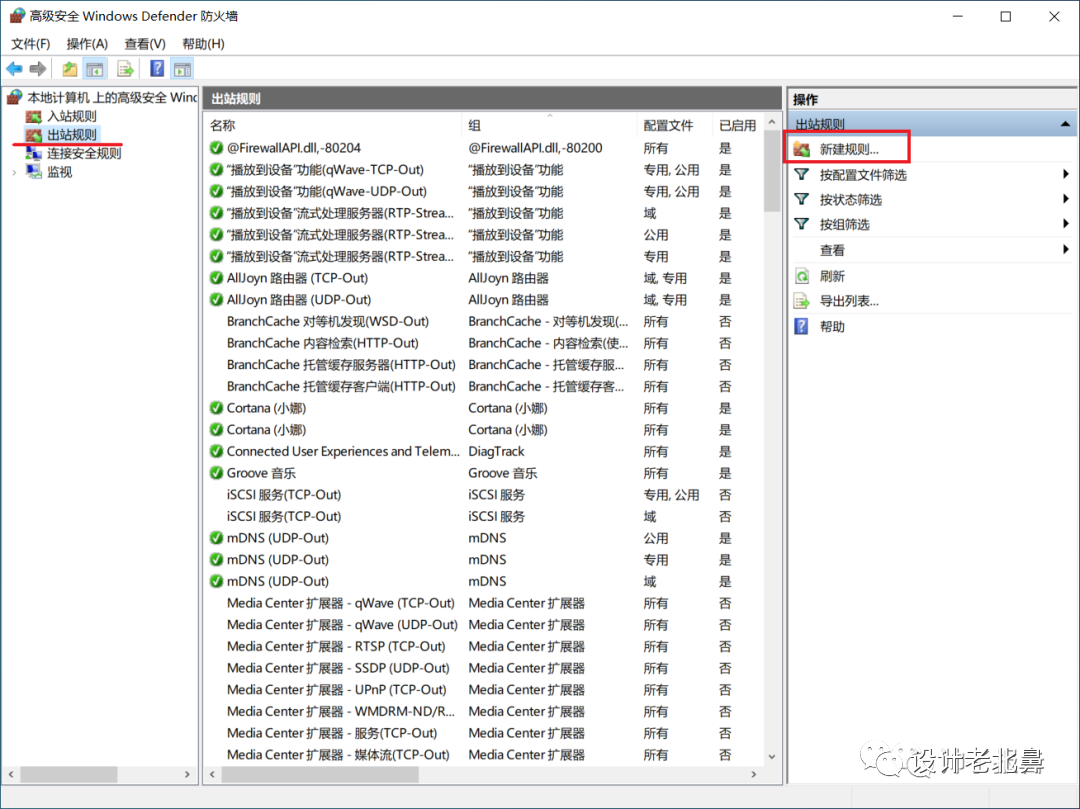Click the Export list toolbar icon

tap(125, 69)
